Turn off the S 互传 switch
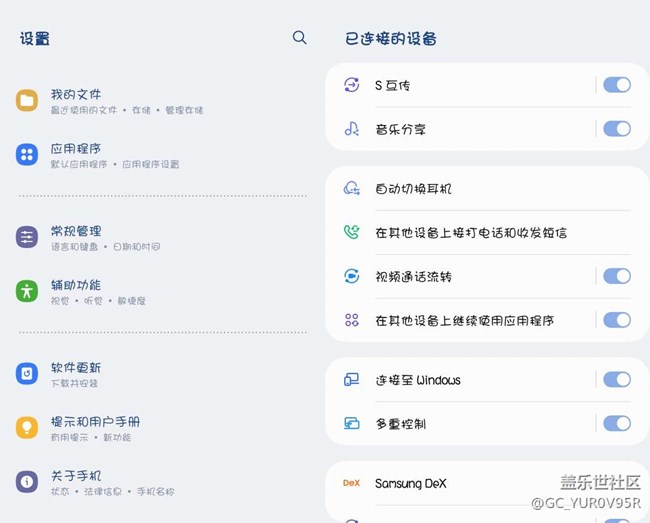 (616, 85)
